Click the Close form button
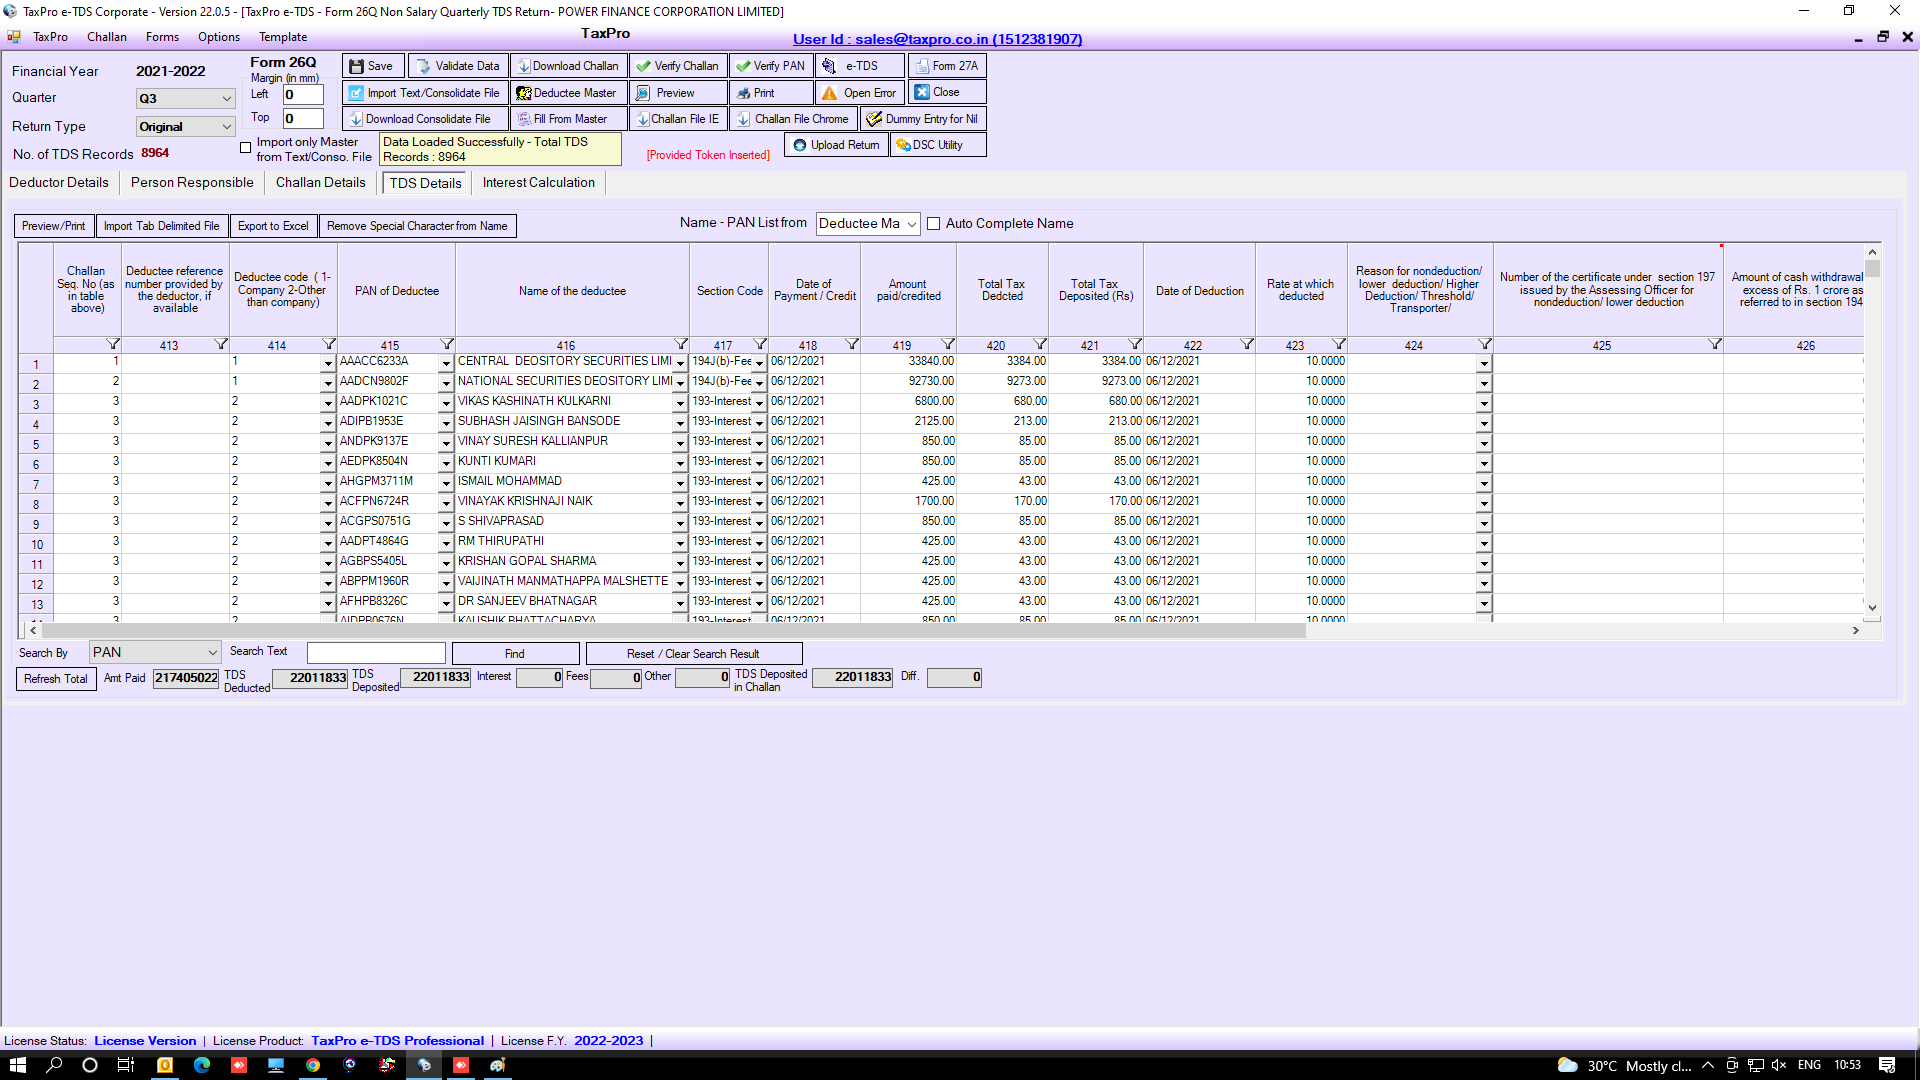Screen dimensions: 1920x1080 pyautogui.click(x=947, y=92)
